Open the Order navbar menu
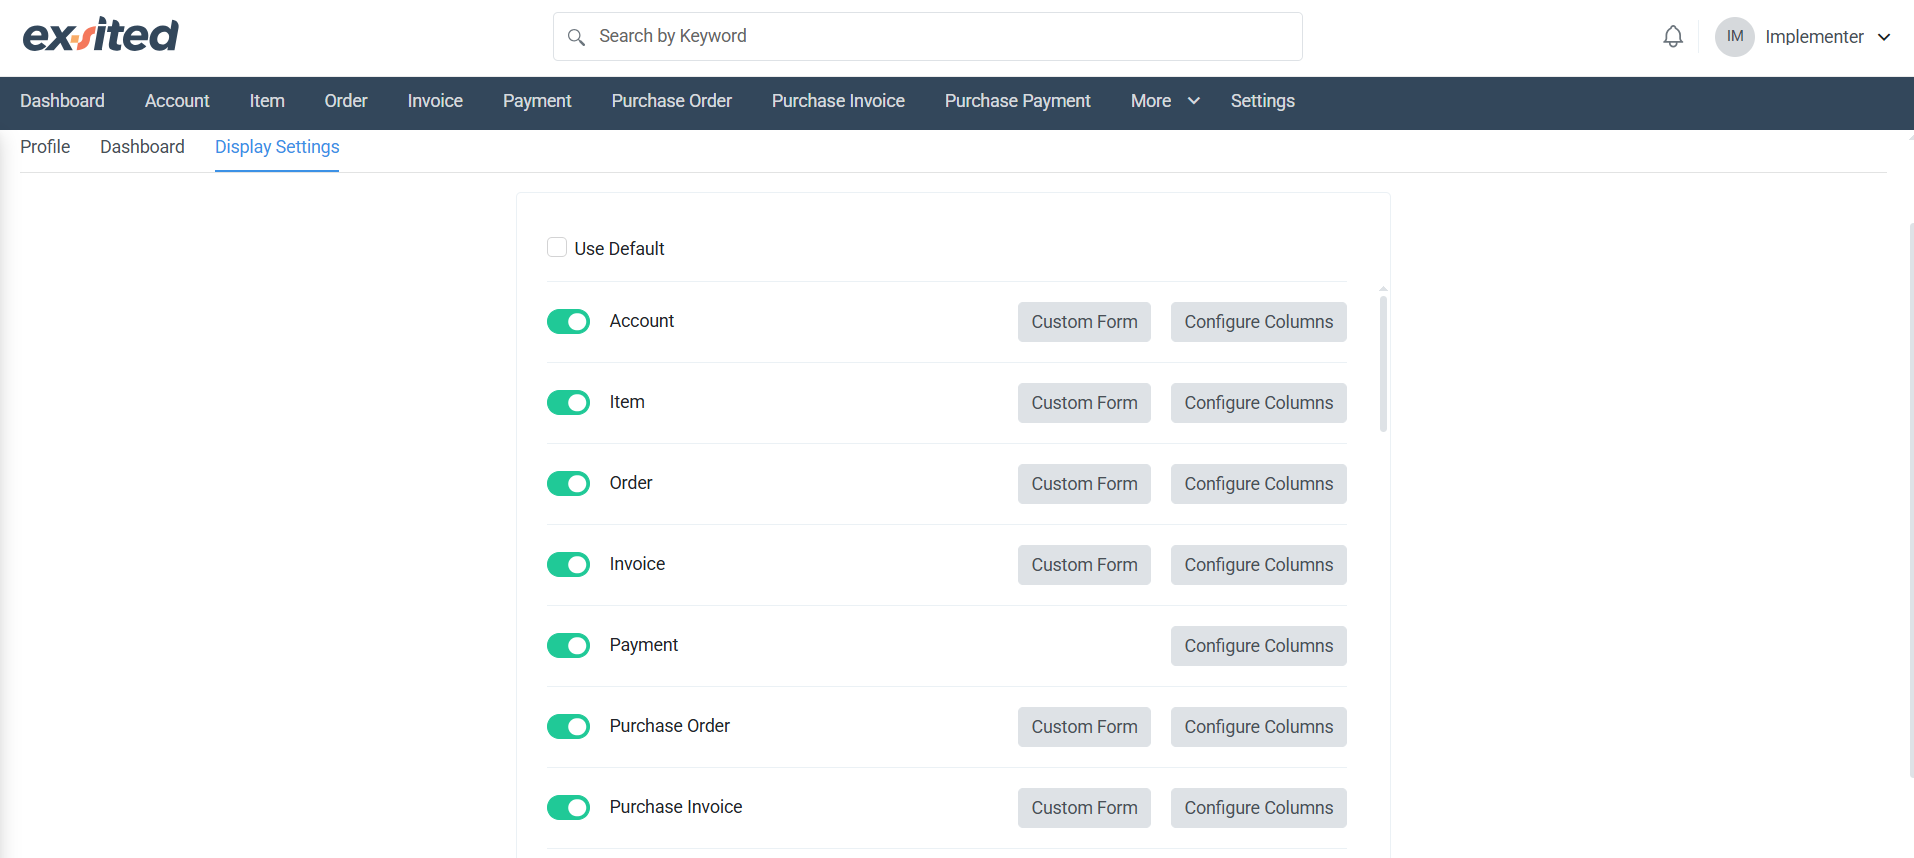This screenshot has height=858, width=1914. pyautogui.click(x=346, y=101)
